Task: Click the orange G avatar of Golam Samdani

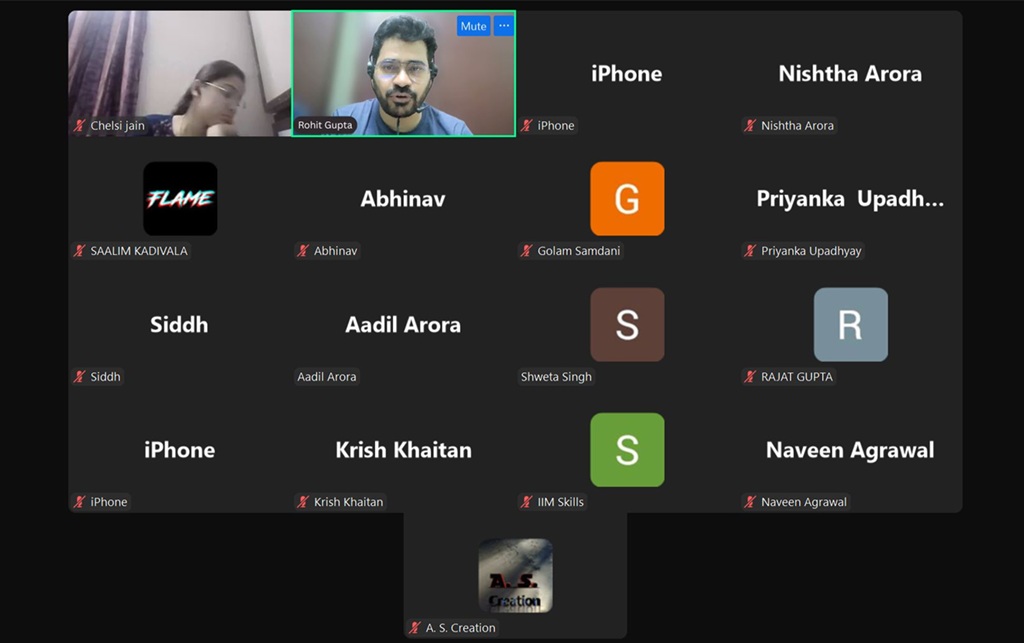Action: [627, 198]
